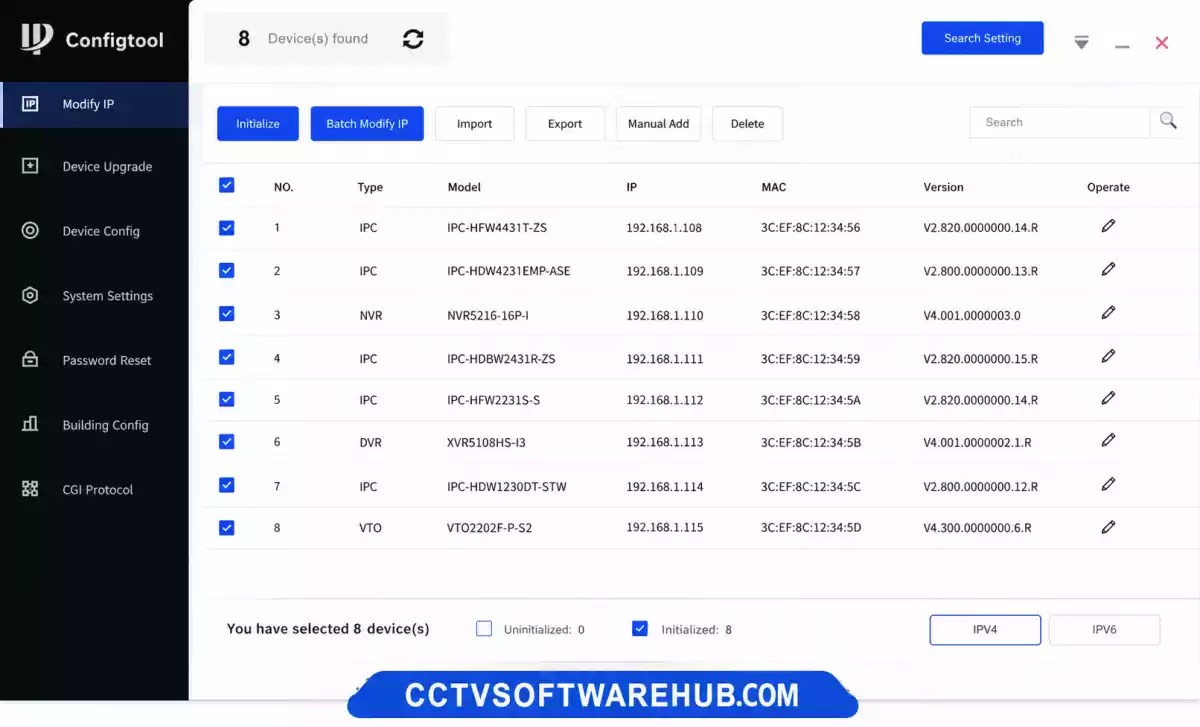Image resolution: width=1200 pixels, height=727 pixels.
Task: Click the Import button
Action: point(474,123)
